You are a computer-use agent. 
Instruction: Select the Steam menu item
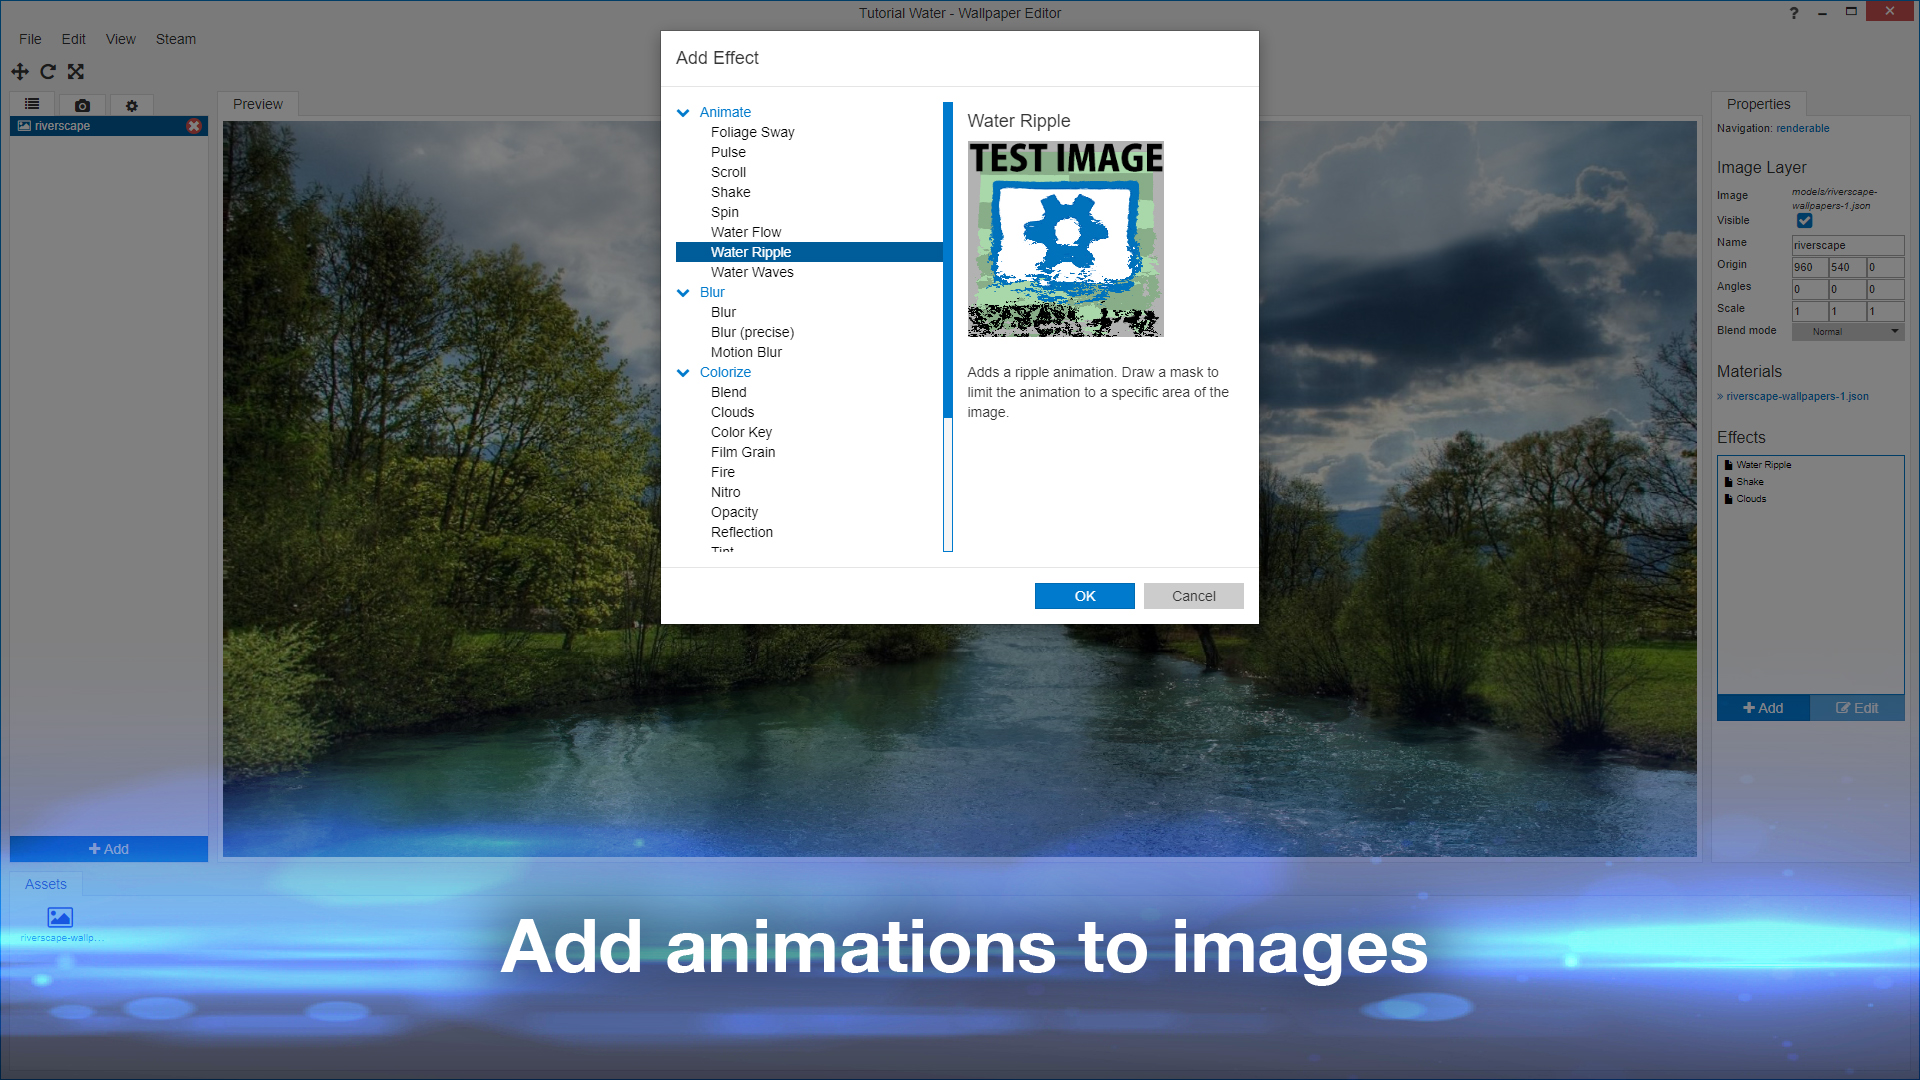click(x=174, y=38)
